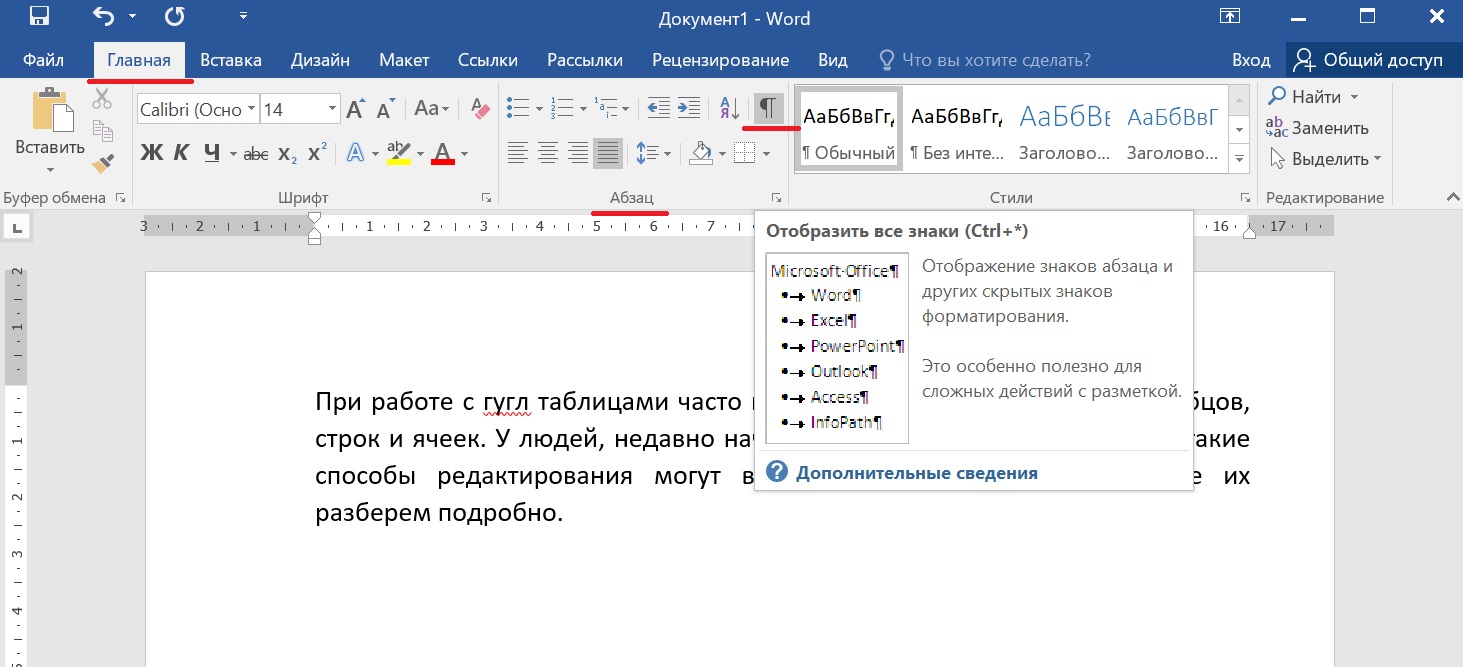Viewport: 1463px width, 667px height.
Task: Click the Increase Indent icon
Action: pyautogui.click(x=688, y=108)
